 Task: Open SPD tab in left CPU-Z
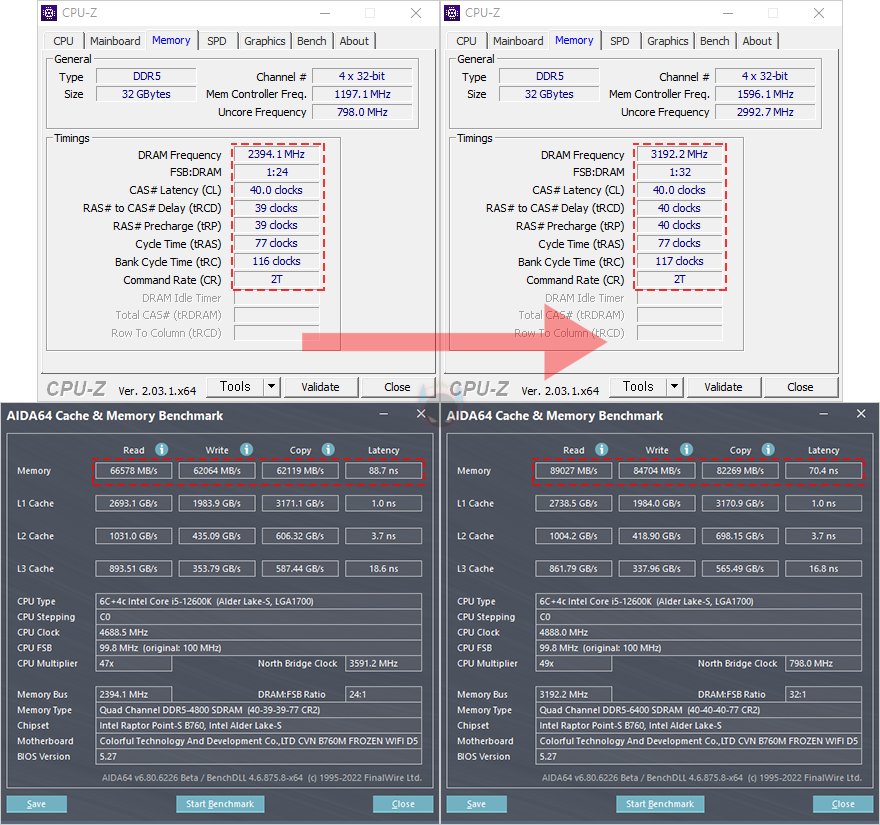pos(217,41)
